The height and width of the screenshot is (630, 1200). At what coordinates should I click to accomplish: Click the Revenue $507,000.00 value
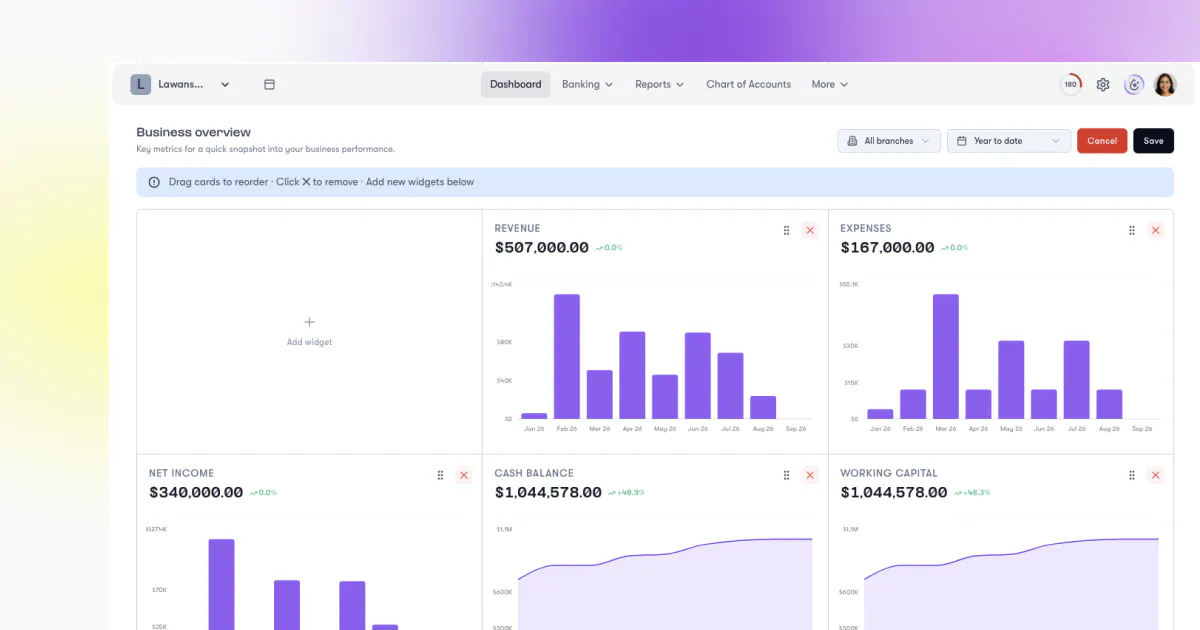coord(541,248)
